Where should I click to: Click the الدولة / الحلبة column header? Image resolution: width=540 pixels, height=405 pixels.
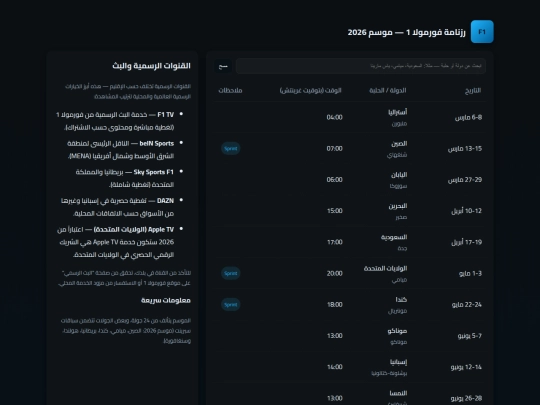click(x=388, y=91)
